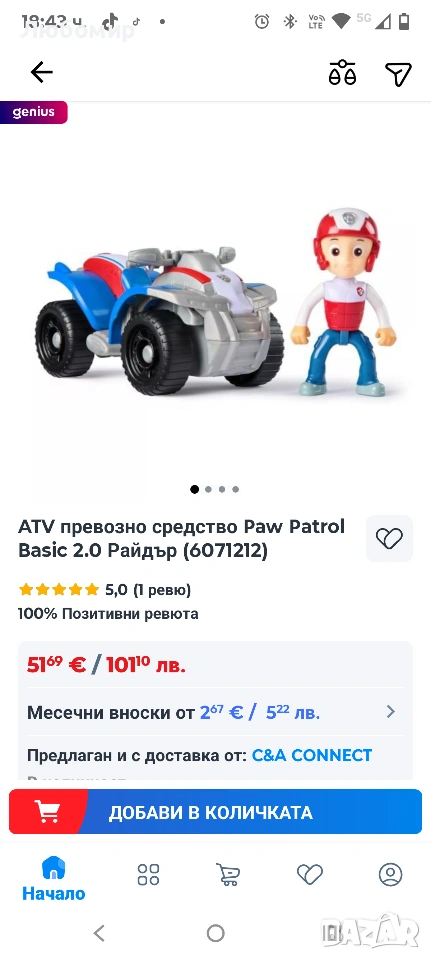Open the account profile icon
Viewport: 431px width, 960px height.
tap(391, 874)
